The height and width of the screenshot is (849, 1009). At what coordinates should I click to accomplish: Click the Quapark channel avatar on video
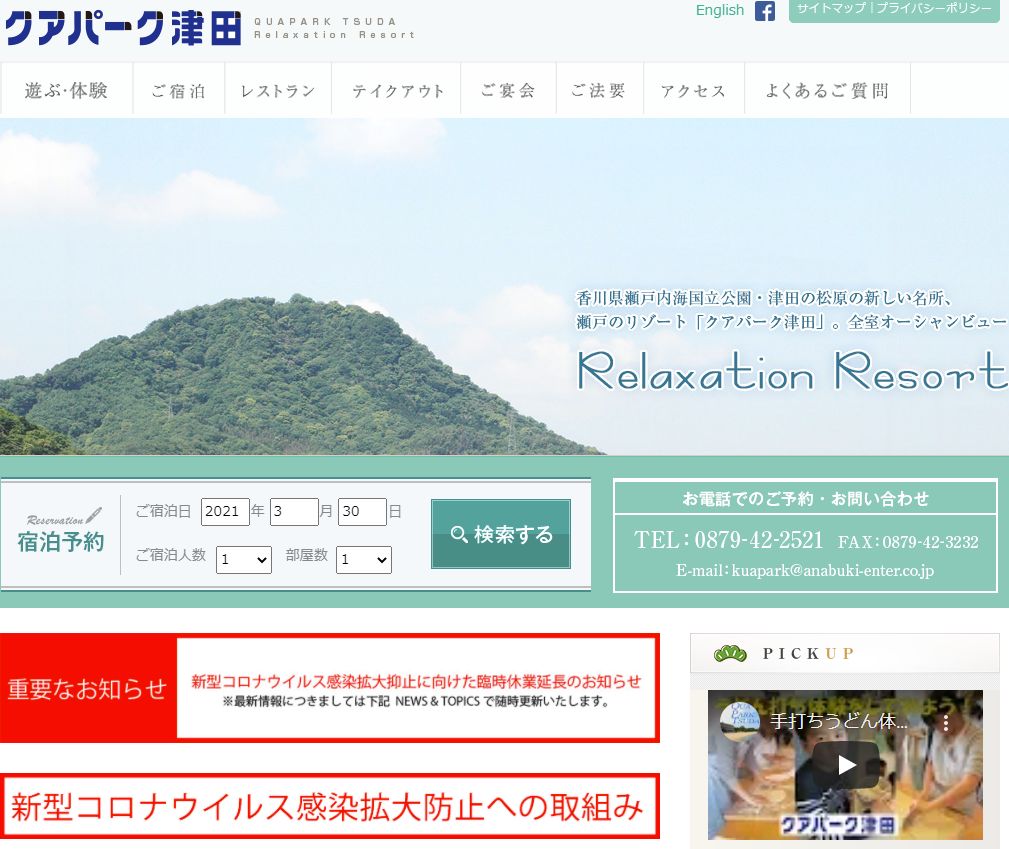click(739, 721)
